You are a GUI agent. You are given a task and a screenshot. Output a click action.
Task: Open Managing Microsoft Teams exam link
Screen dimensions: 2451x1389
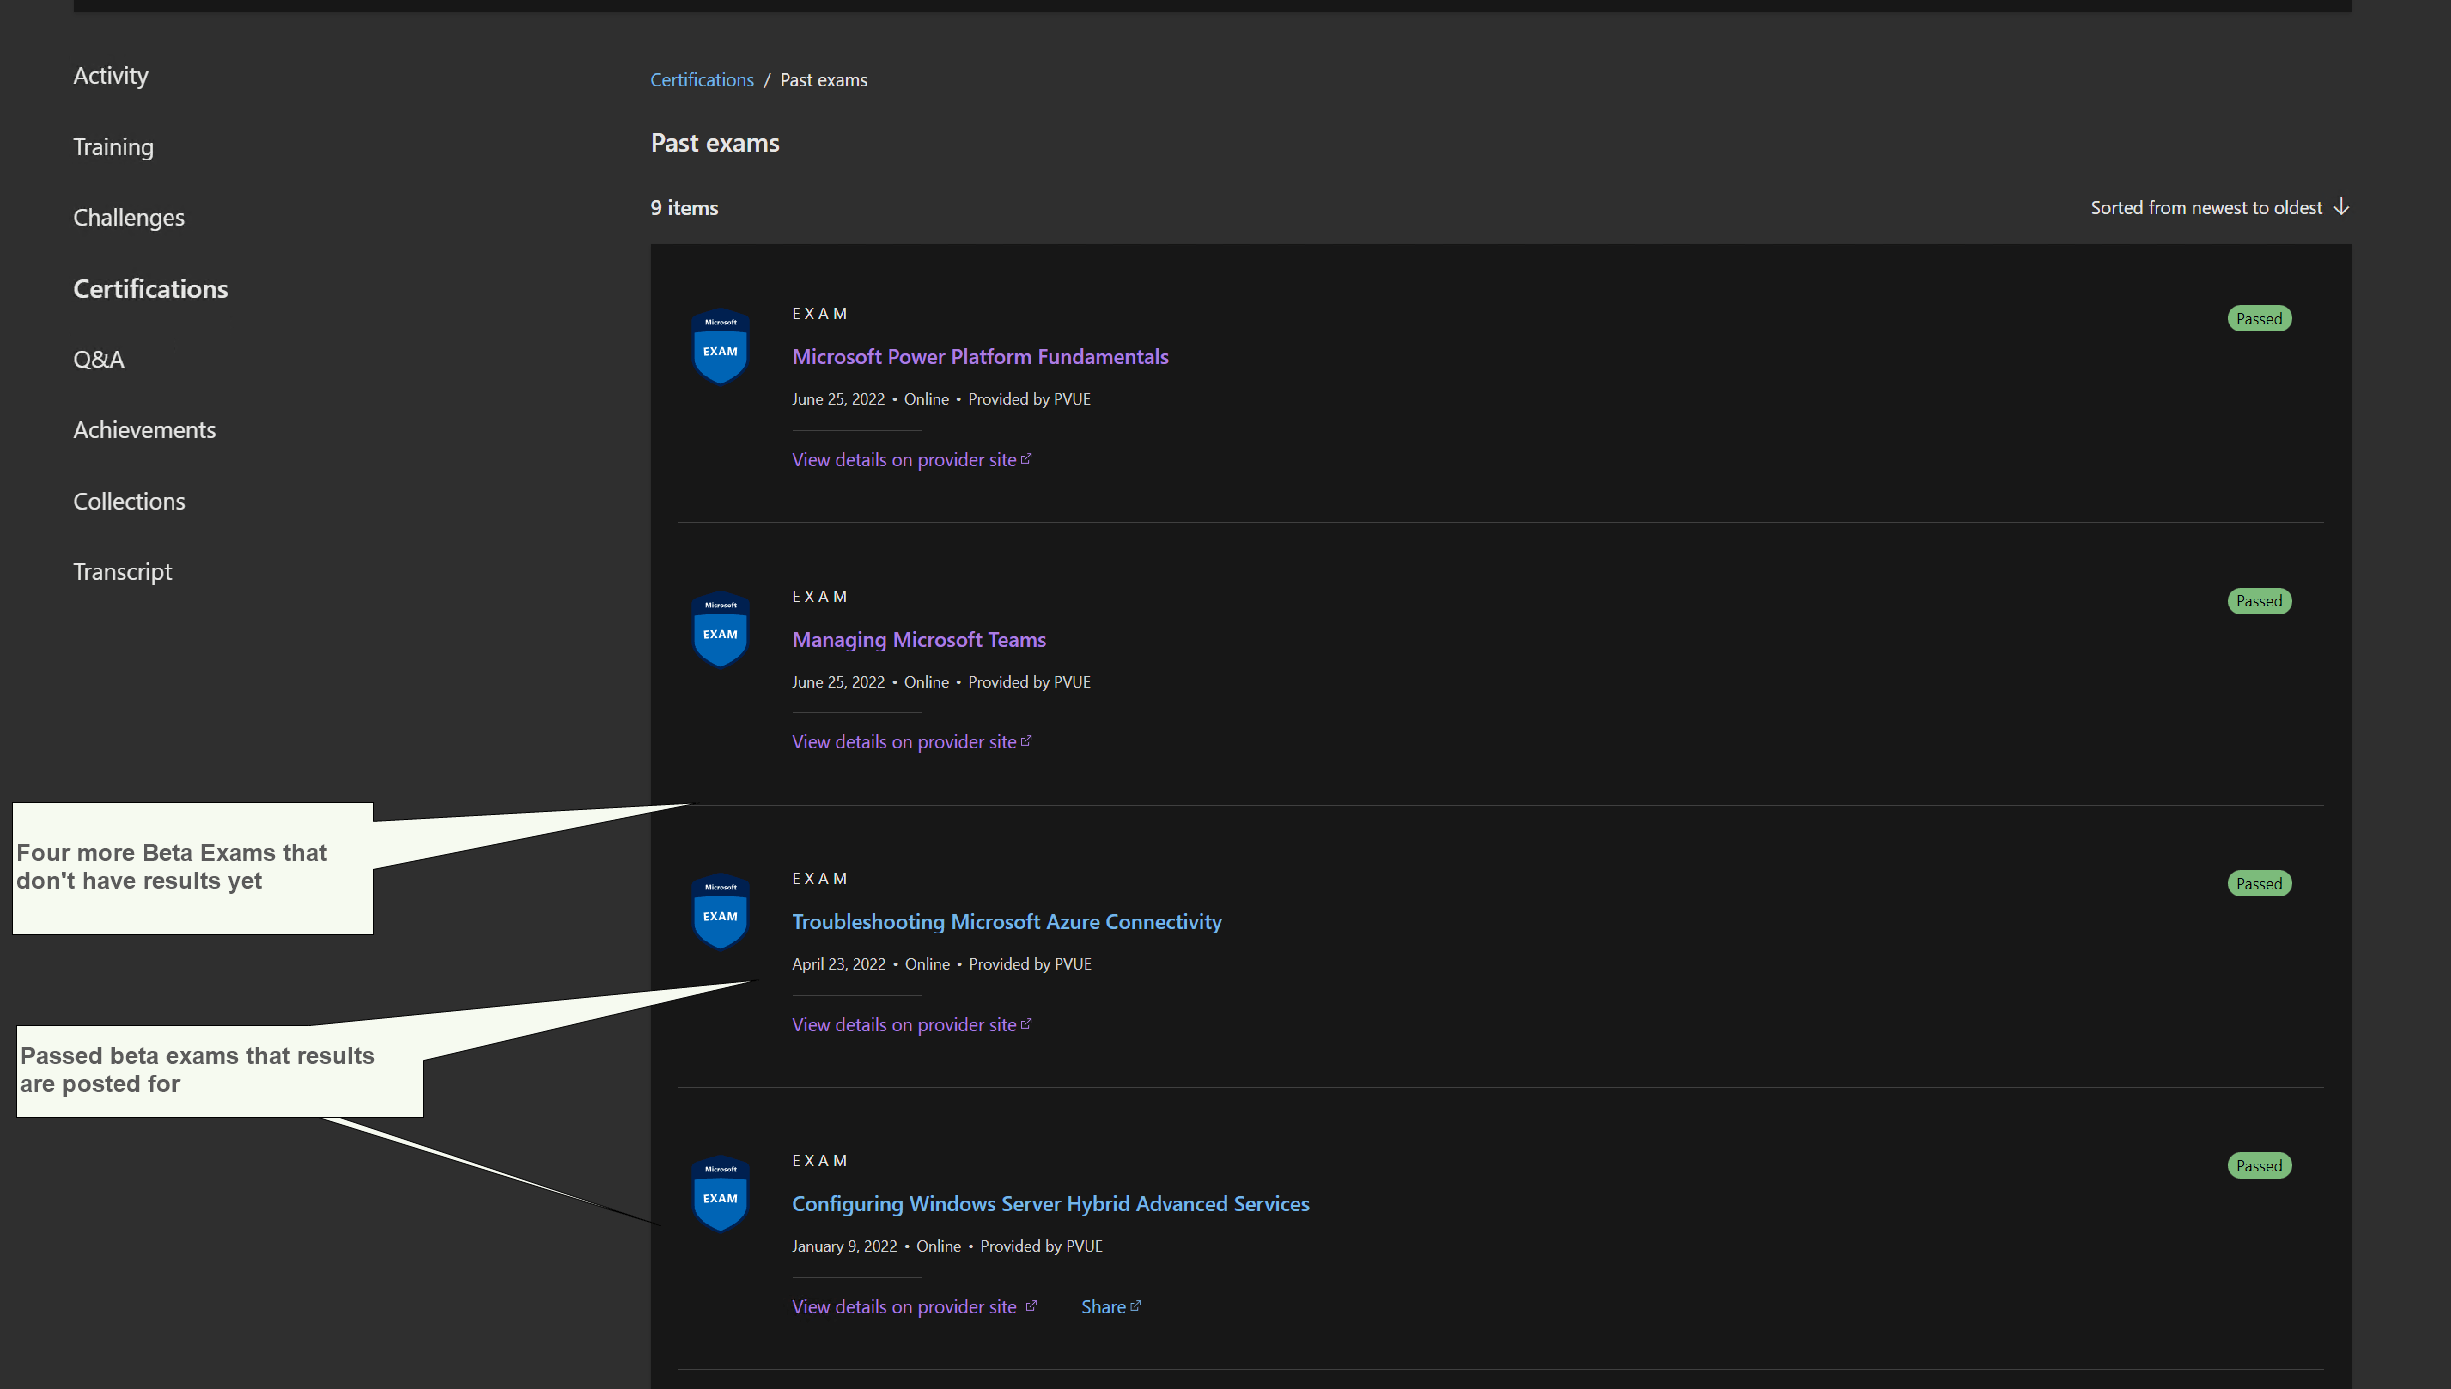point(919,640)
